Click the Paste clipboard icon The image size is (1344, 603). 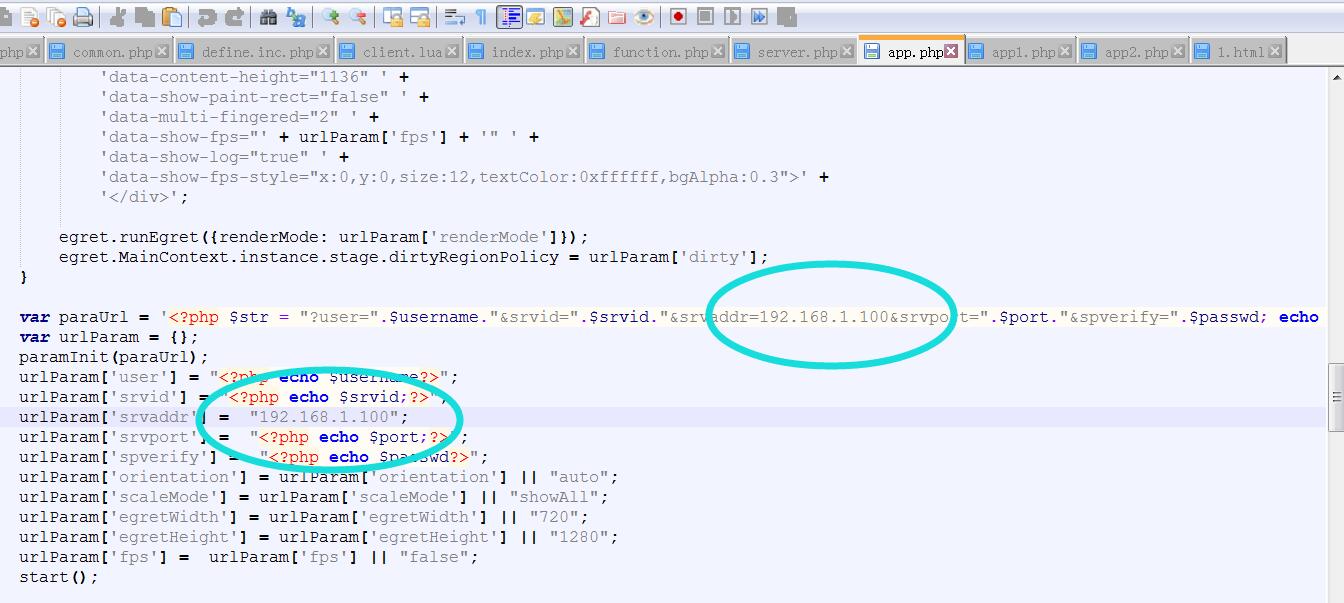click(173, 17)
